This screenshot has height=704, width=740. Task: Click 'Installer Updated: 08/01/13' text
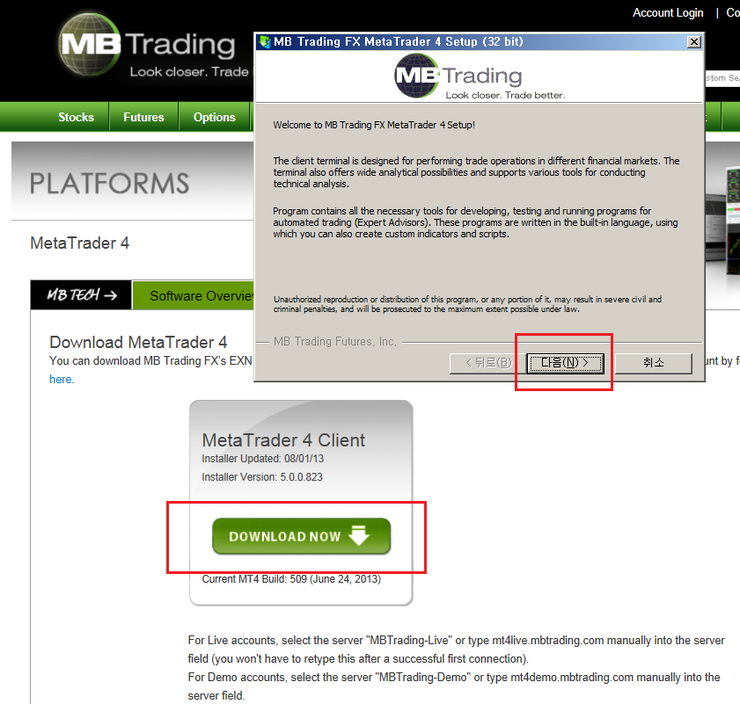(x=263, y=459)
